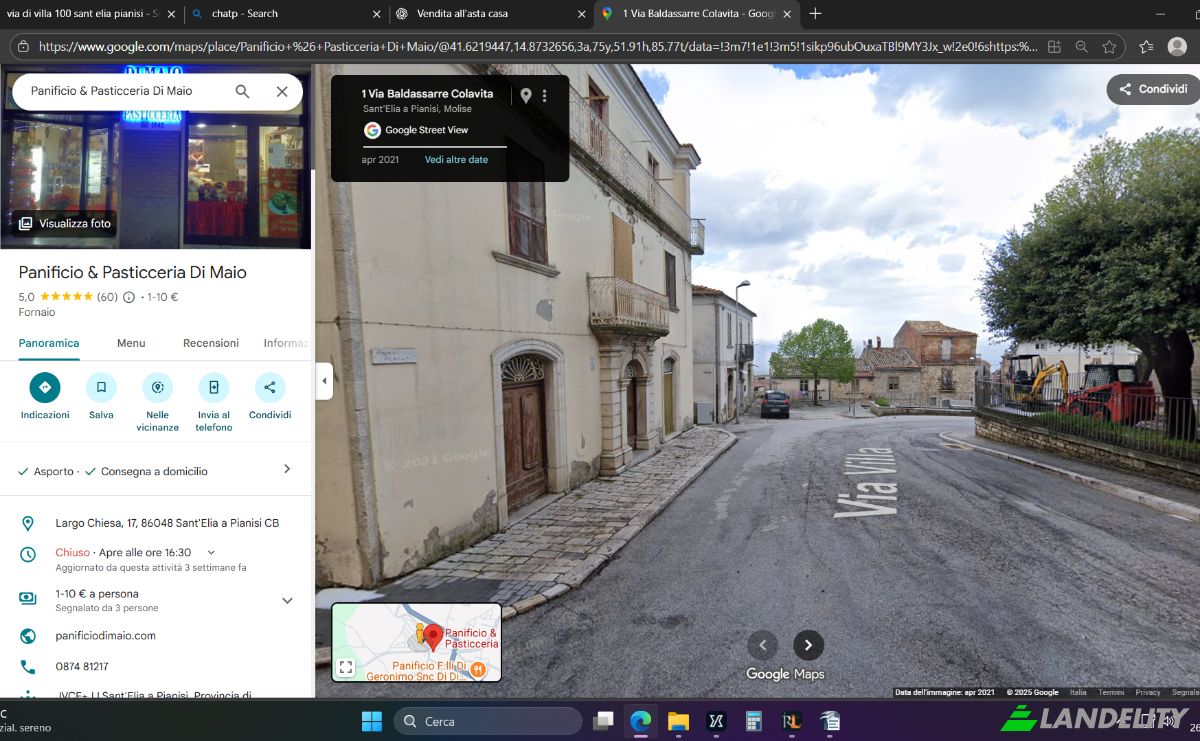Search nearby with Nelle vicinanze icon
This screenshot has width=1200, height=741.
157,387
